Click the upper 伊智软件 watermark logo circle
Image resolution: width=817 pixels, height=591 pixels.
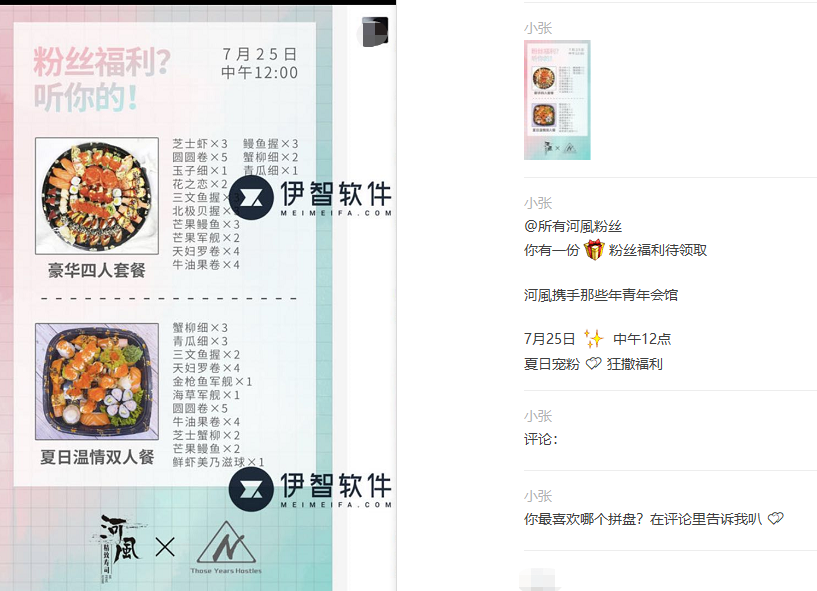pos(251,198)
